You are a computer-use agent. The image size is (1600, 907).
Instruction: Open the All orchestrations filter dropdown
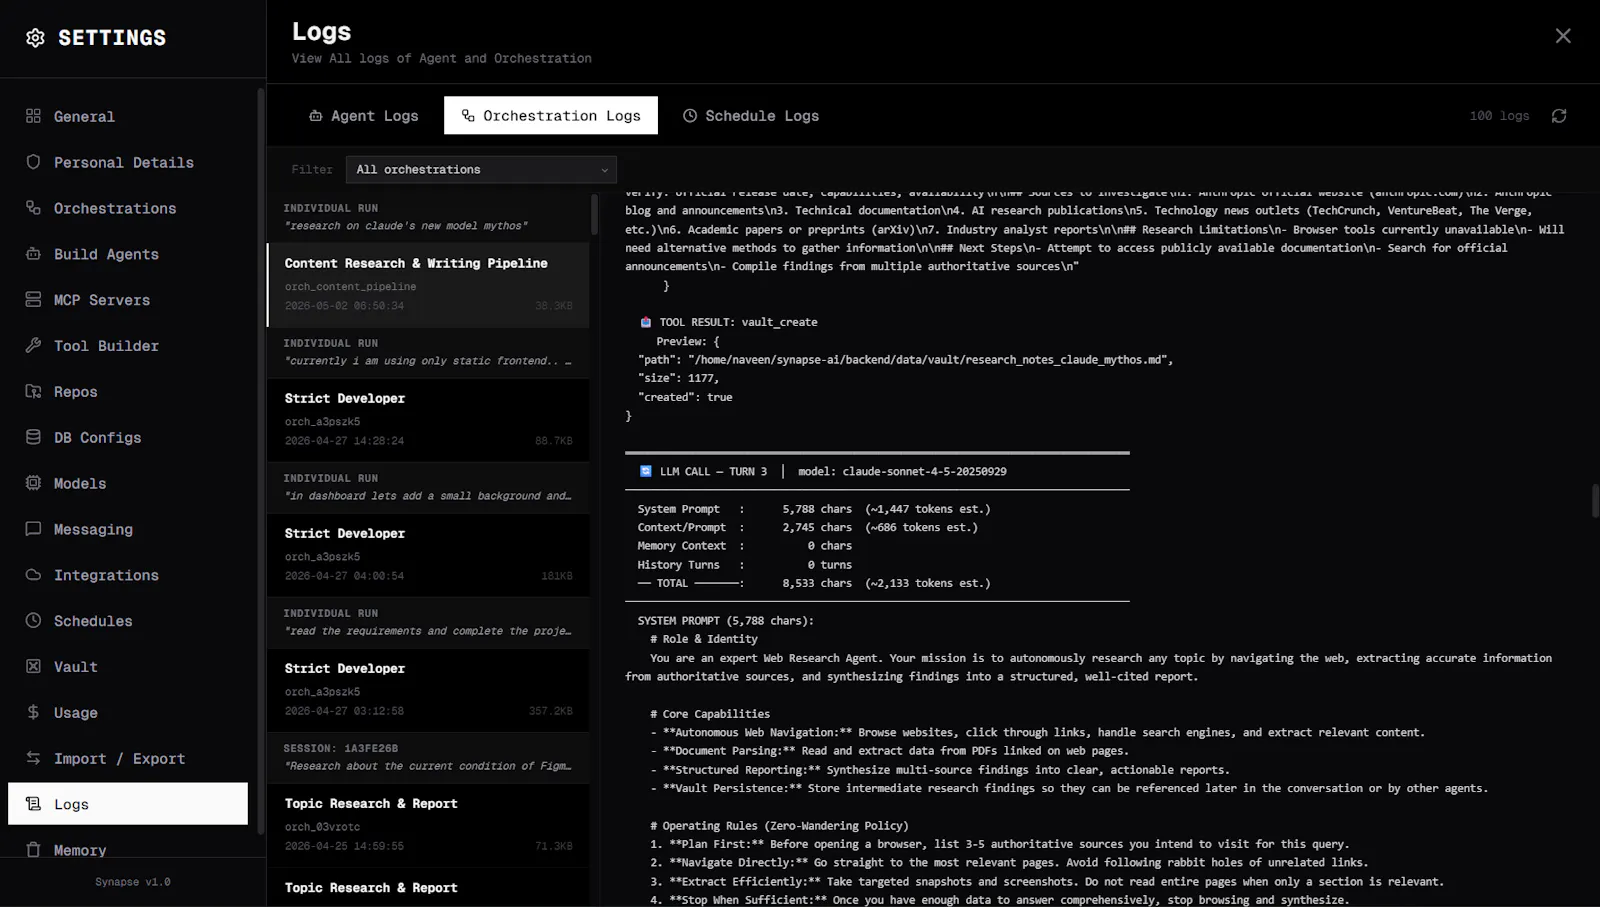pyautogui.click(x=481, y=170)
